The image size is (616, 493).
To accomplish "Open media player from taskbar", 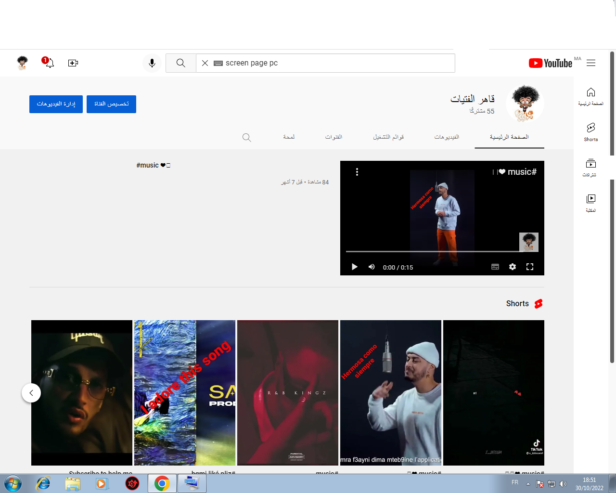I will pyautogui.click(x=101, y=484).
